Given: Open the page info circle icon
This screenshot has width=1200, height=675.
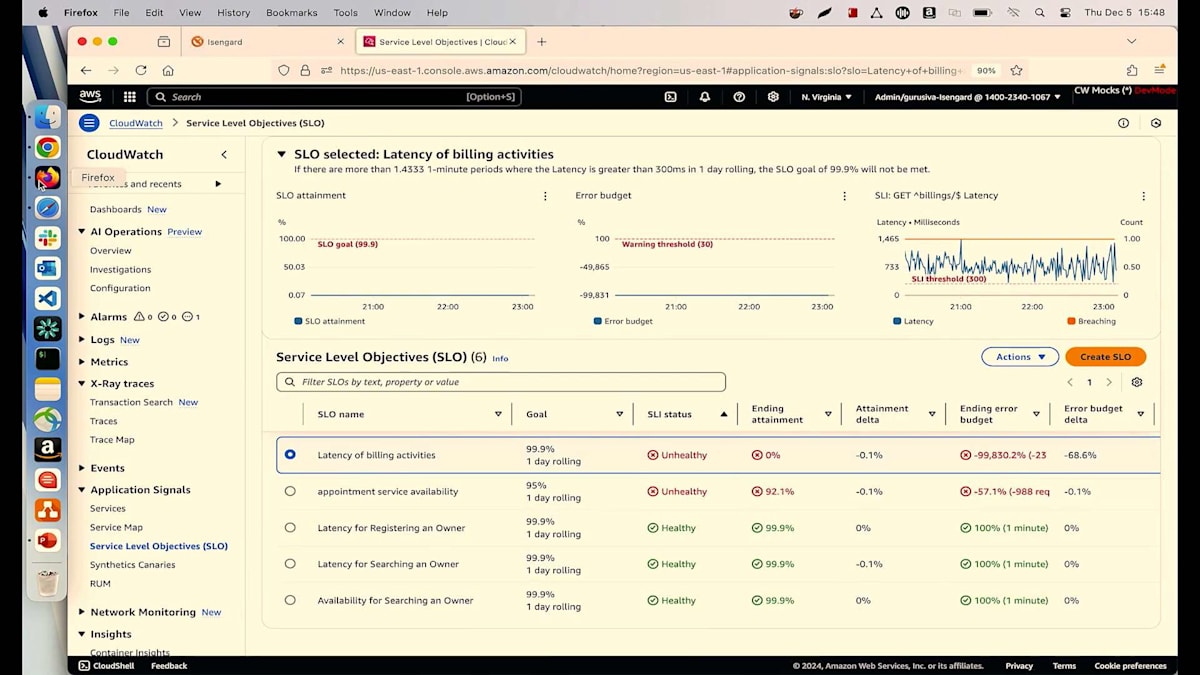Looking at the screenshot, I should [1123, 123].
